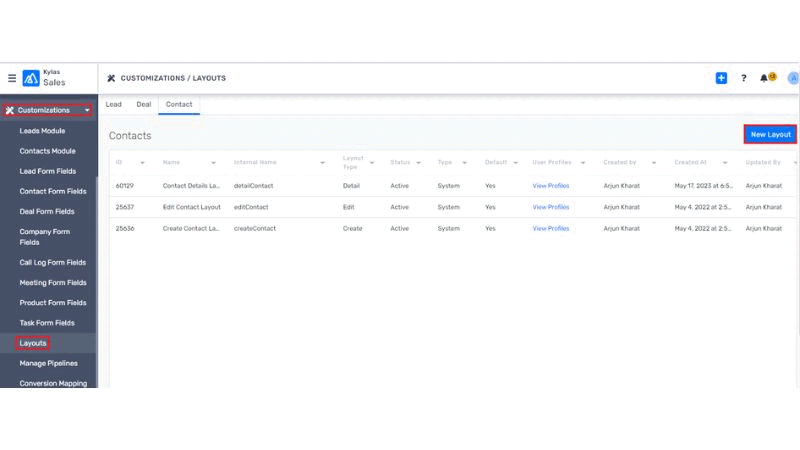The height and width of the screenshot is (450, 800).
Task: Open Lead Form Fields in sidebar
Action: [47, 171]
